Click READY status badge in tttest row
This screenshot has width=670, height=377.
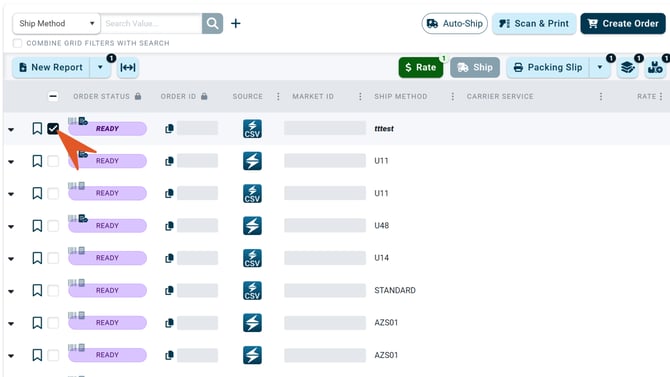pyautogui.click(x=107, y=129)
